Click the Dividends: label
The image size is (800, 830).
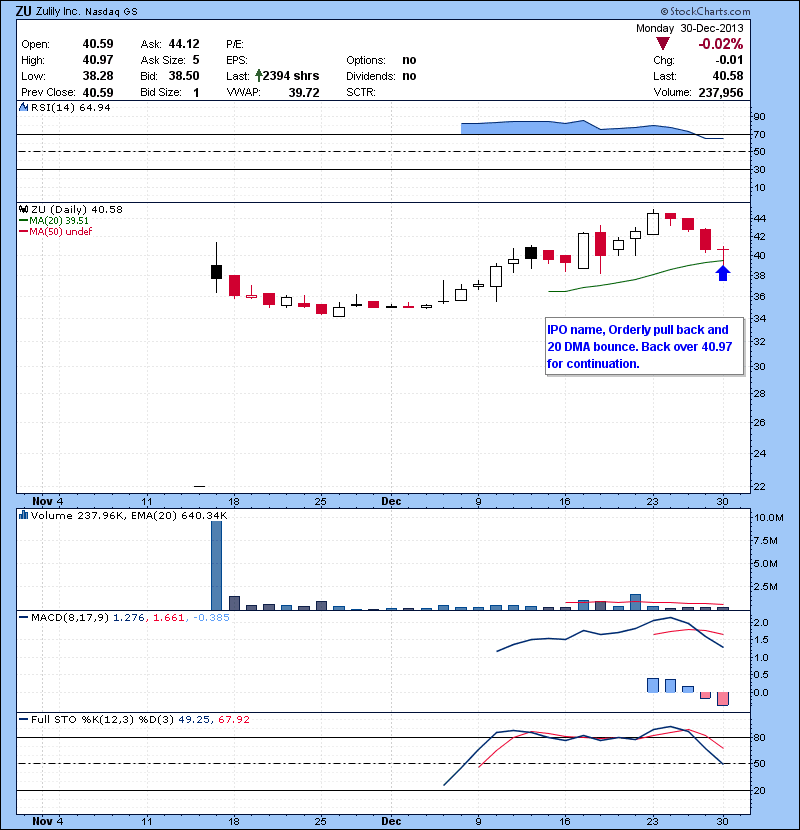coord(371,76)
